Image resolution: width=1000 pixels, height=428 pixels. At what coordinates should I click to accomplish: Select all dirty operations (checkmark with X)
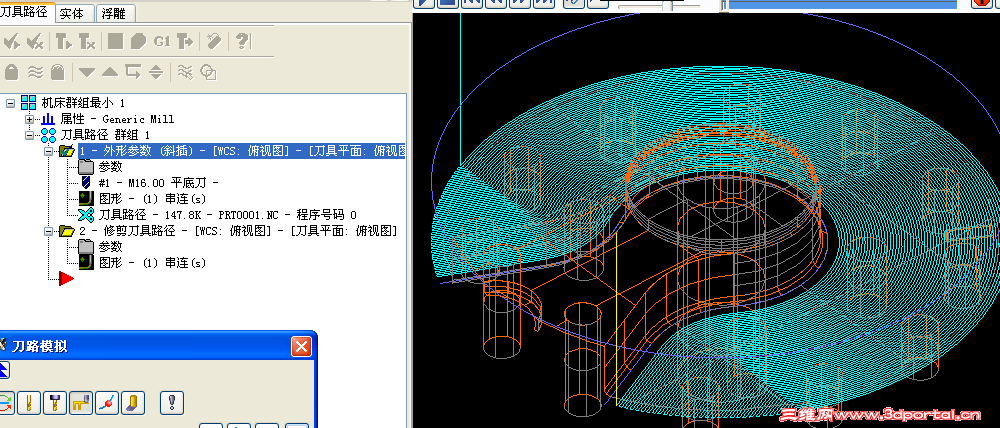[x=34, y=43]
